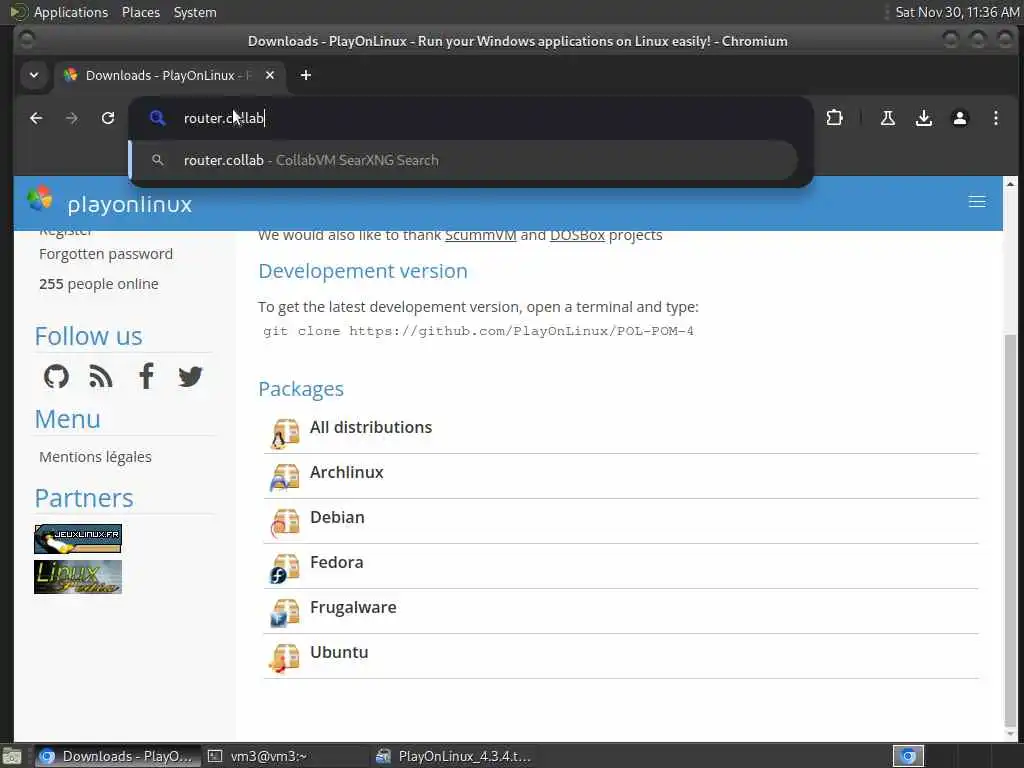Open the Chromium downloads icon
This screenshot has height=768, width=1024.
pyautogui.click(x=924, y=118)
